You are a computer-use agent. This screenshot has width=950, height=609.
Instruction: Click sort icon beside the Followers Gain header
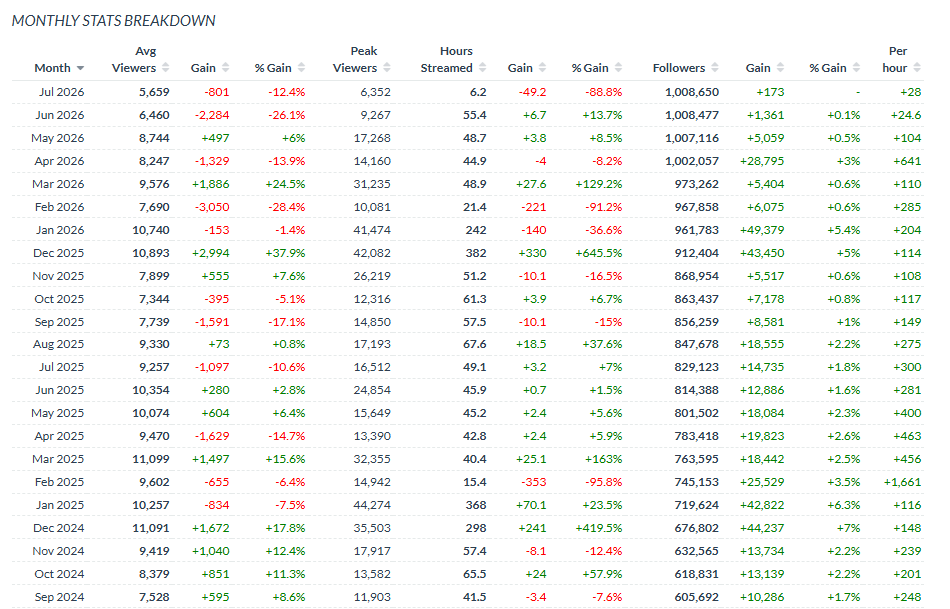click(780, 68)
